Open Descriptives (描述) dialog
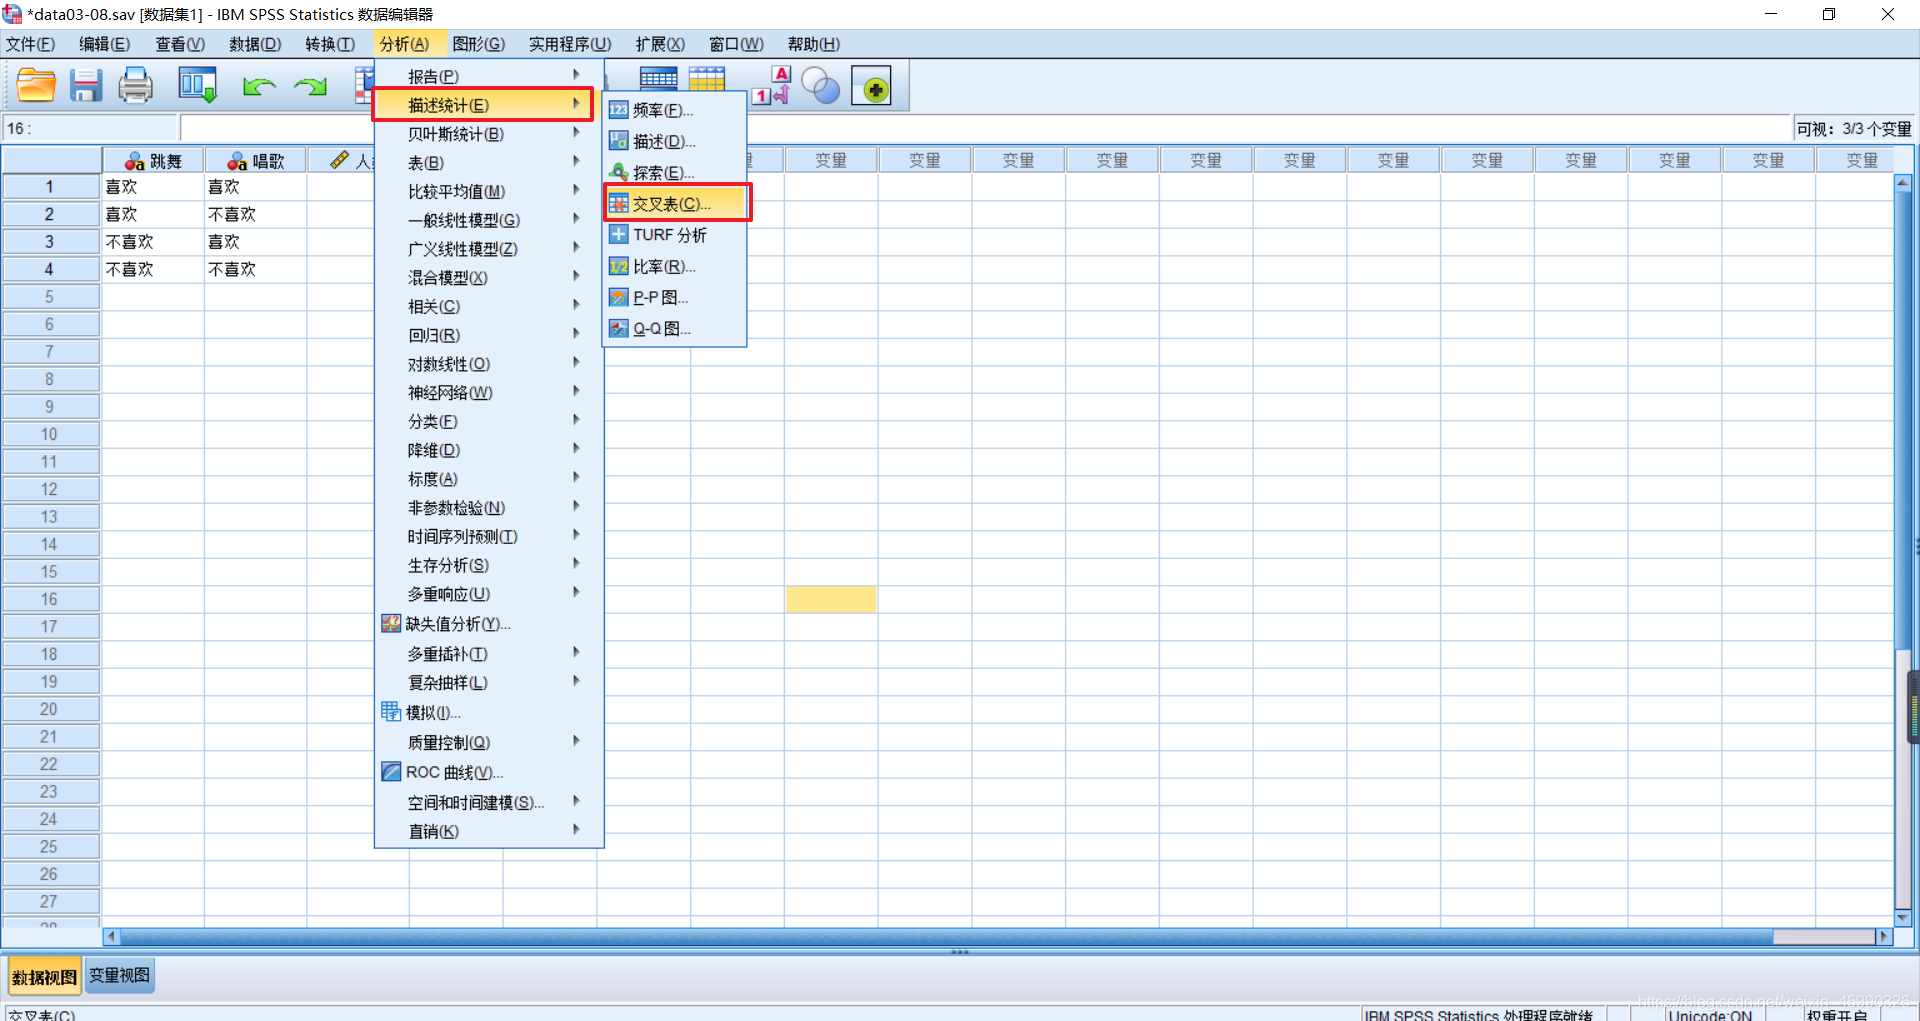Viewport: 1920px width, 1021px height. point(675,141)
